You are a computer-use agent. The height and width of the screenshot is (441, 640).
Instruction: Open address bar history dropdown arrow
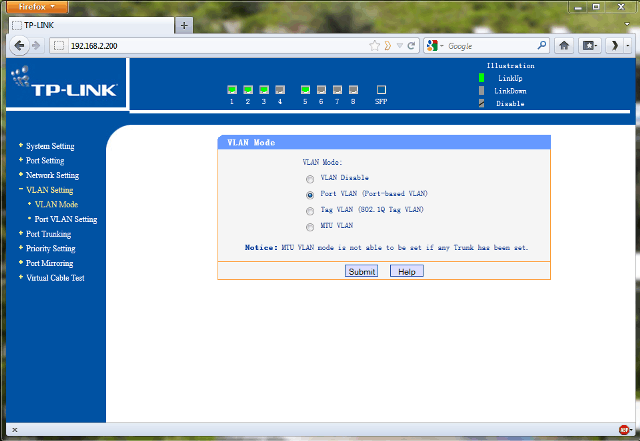click(400, 46)
